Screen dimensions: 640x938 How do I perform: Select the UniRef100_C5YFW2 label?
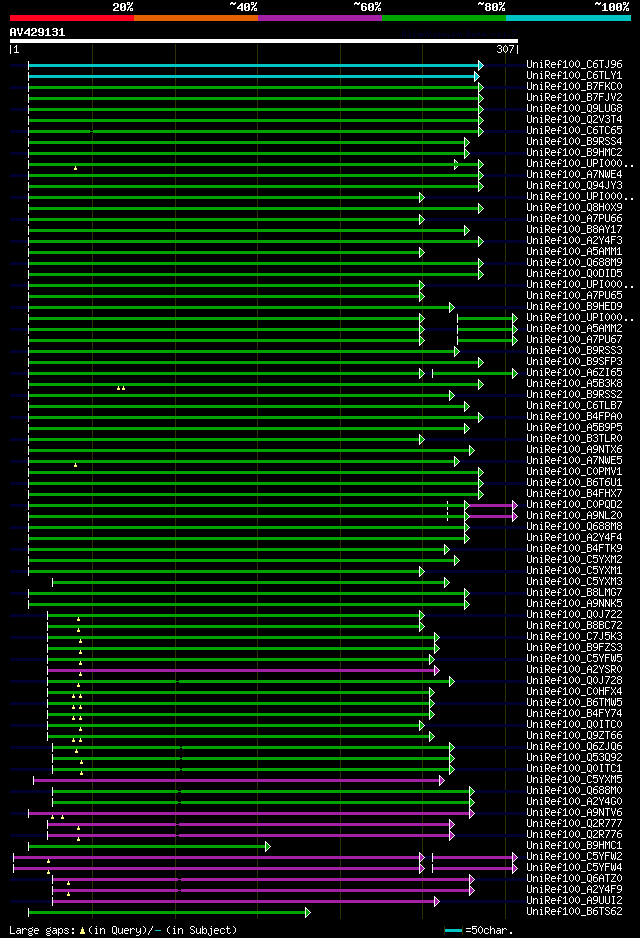click(x=574, y=856)
